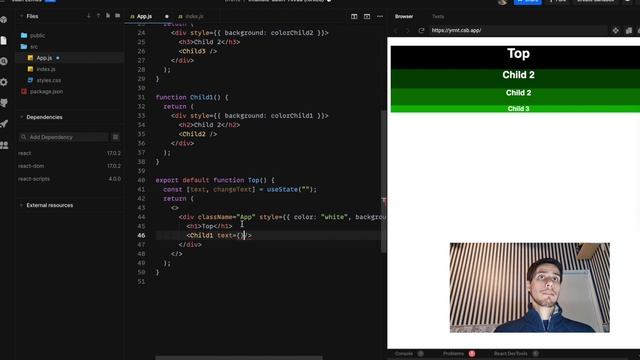
Task: Click the Child 3 bar in preview
Action: click(515, 109)
